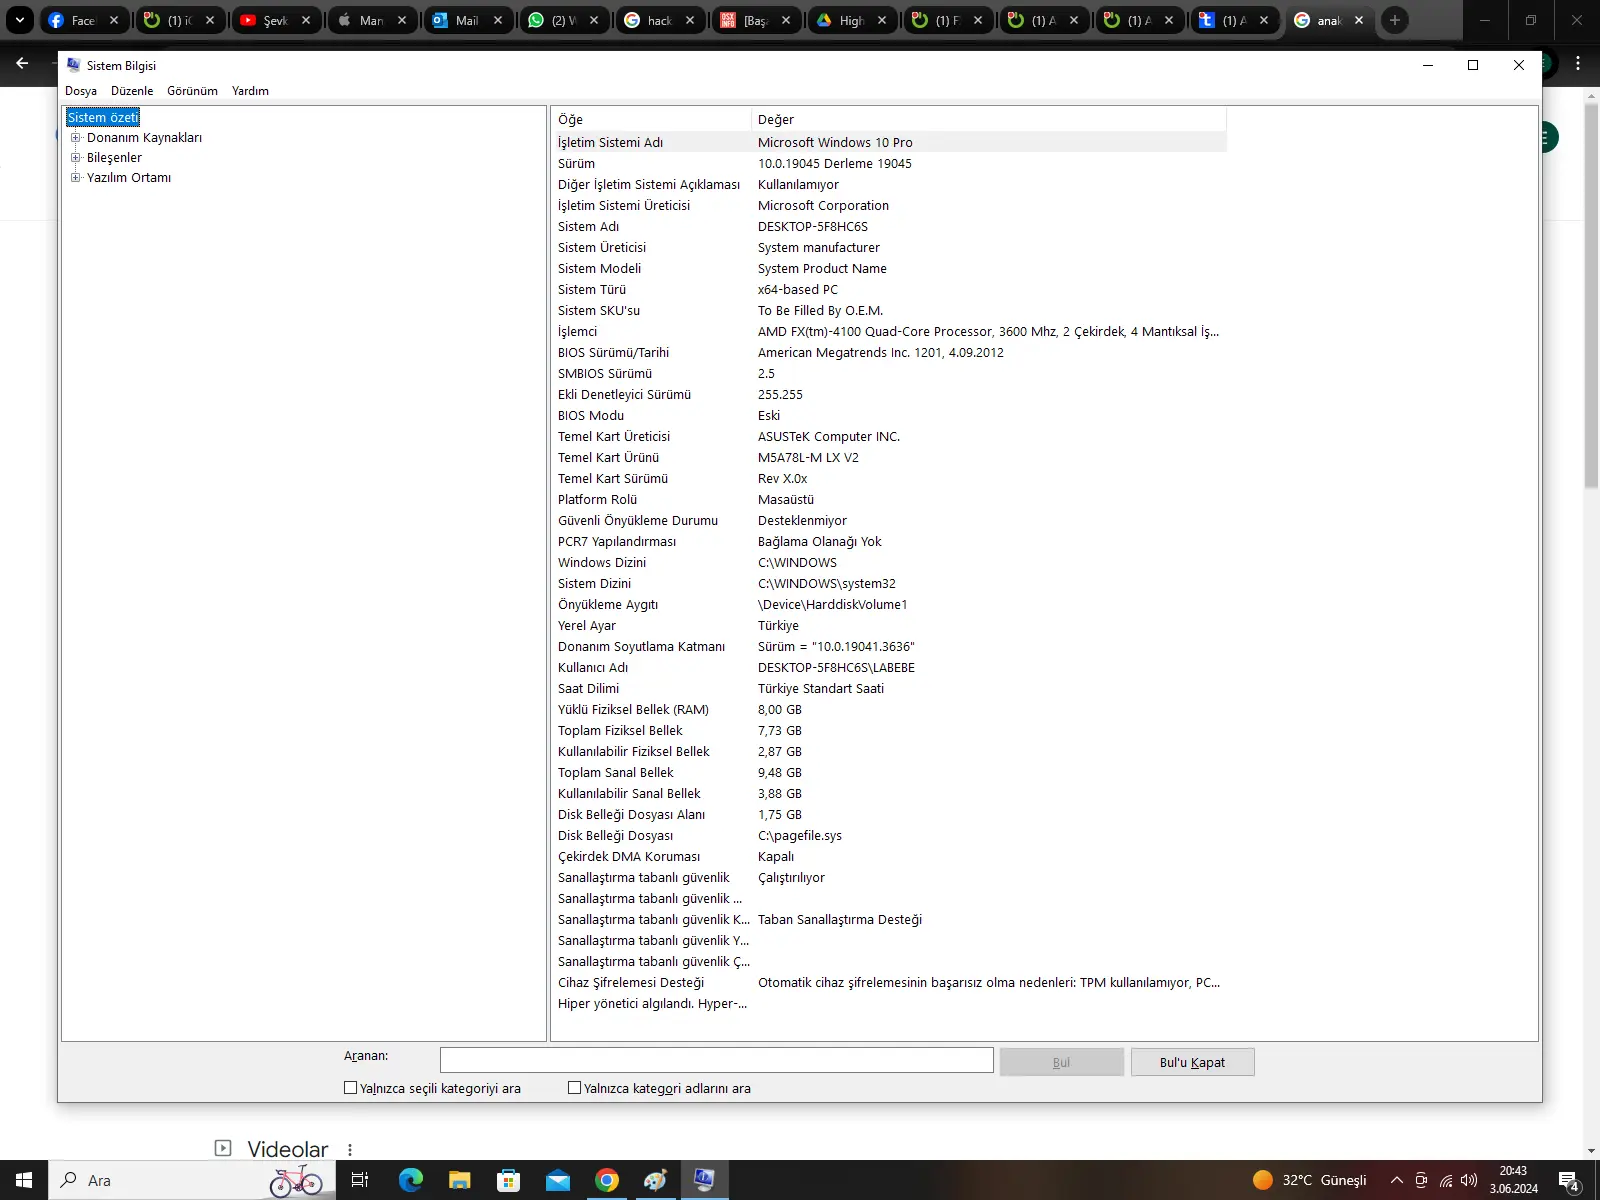Open the Wi-Fi network tray icon
This screenshot has width=1600, height=1200.
click(1446, 1180)
